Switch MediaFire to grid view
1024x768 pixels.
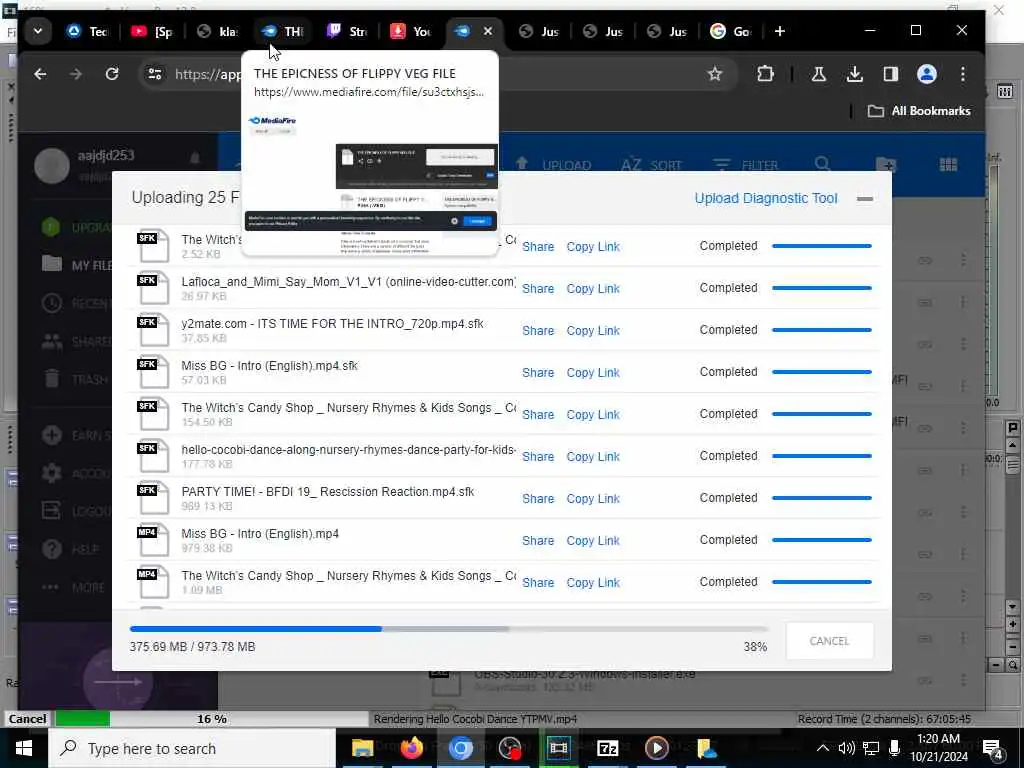click(x=948, y=165)
